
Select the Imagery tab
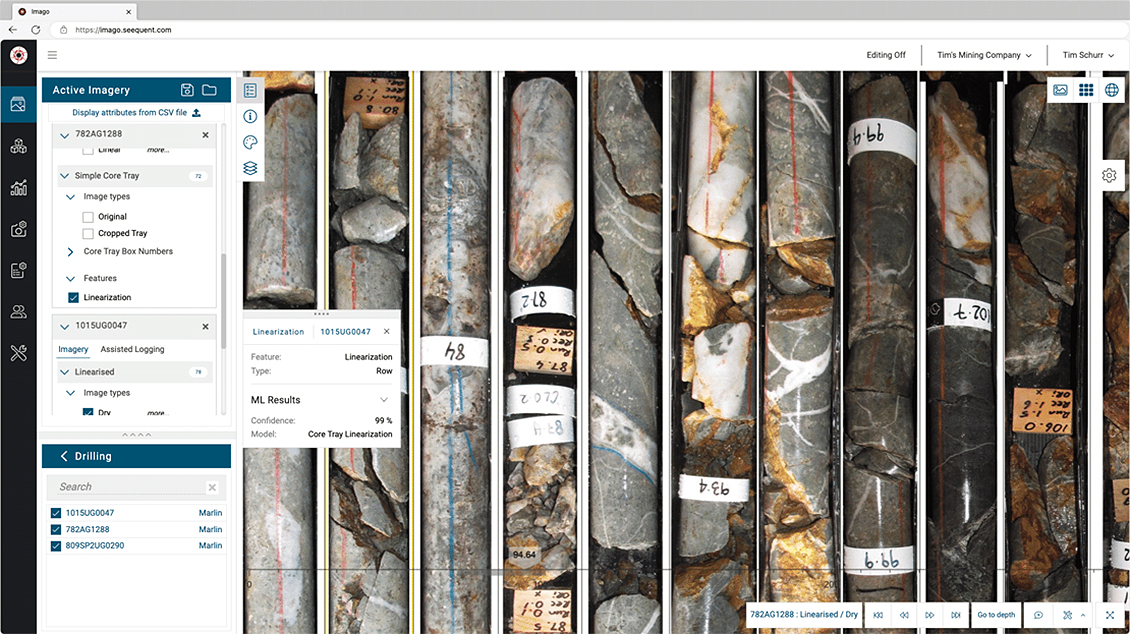click(x=73, y=349)
